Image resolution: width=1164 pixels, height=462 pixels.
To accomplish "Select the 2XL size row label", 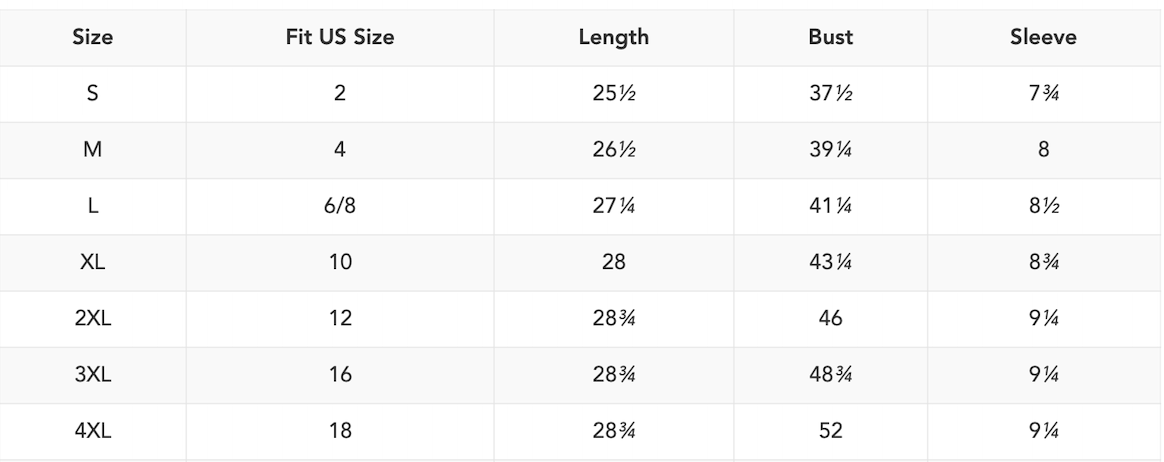I will (x=92, y=319).
